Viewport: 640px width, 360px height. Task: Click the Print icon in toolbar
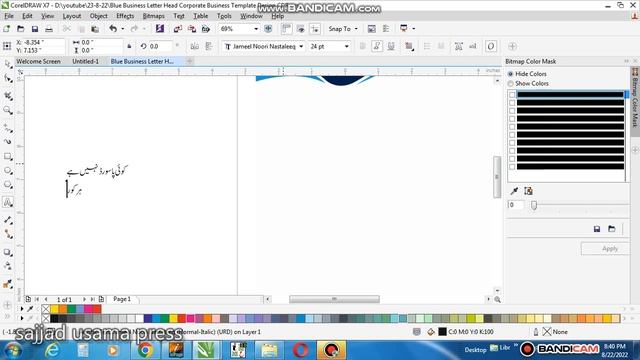click(49, 29)
